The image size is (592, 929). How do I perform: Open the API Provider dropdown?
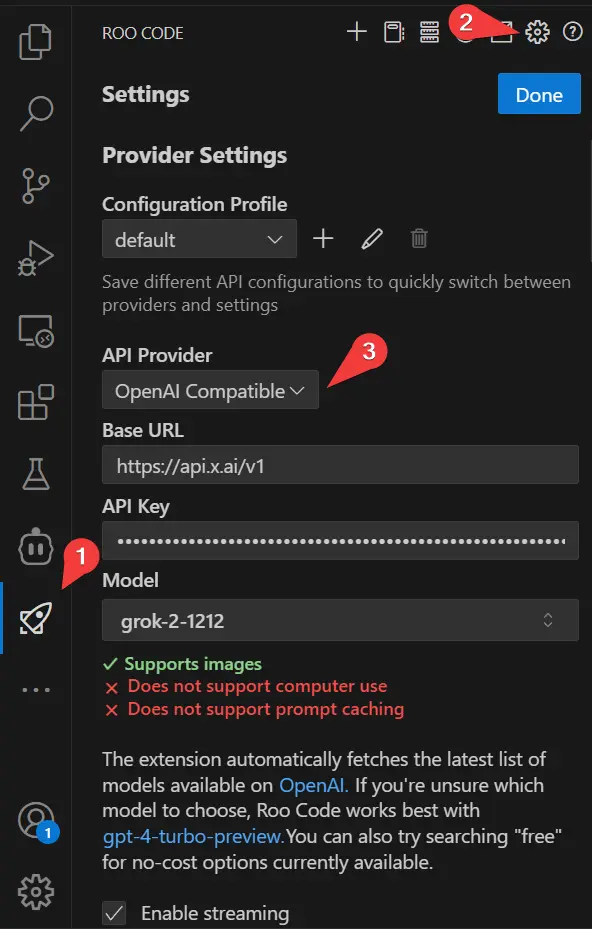pos(209,390)
